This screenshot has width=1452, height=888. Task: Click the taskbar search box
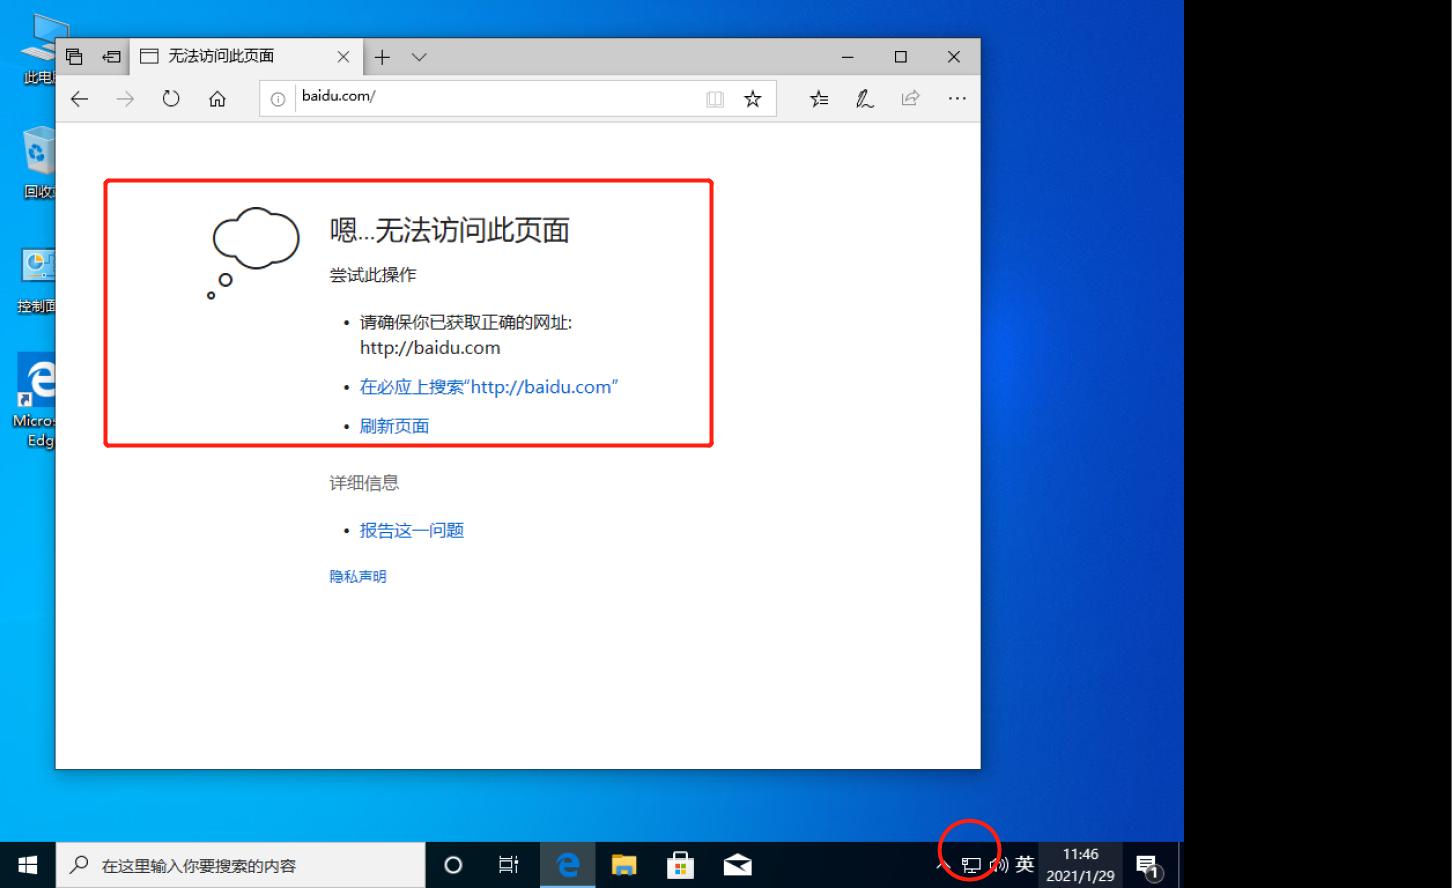[x=240, y=865]
